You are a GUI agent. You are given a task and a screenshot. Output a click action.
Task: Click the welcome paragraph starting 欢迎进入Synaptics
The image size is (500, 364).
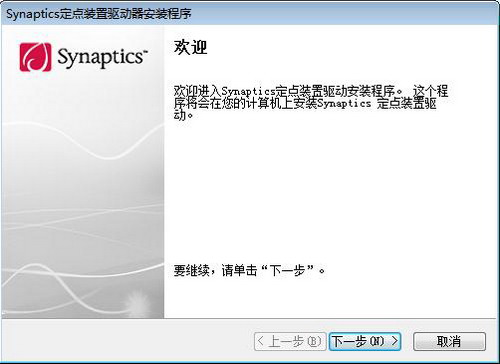tap(311, 103)
